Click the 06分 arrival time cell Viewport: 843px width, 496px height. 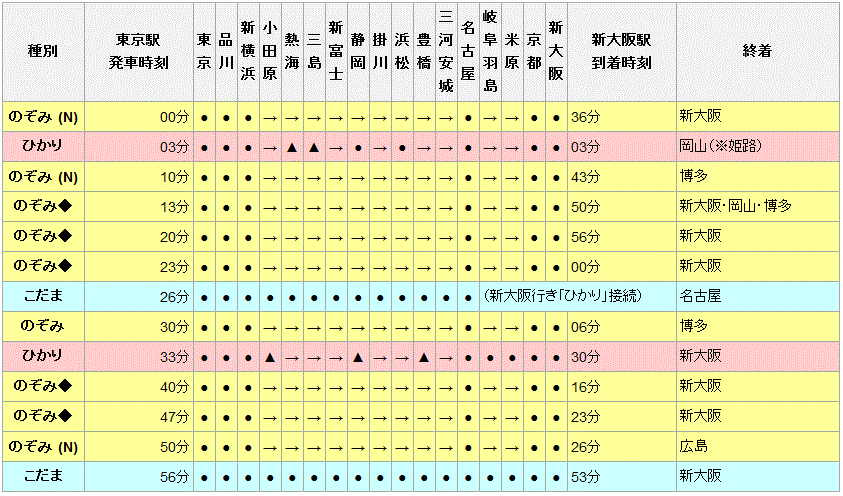(x=621, y=327)
